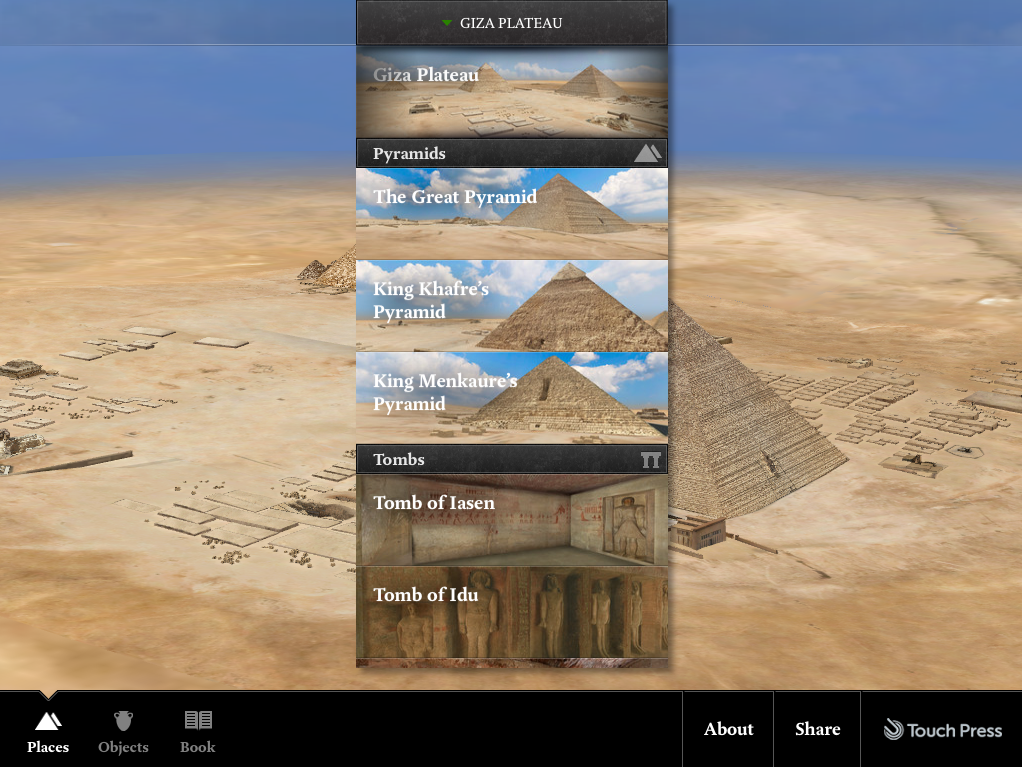This screenshot has height=767, width=1022.
Task: Click the About button
Action: coord(728,729)
